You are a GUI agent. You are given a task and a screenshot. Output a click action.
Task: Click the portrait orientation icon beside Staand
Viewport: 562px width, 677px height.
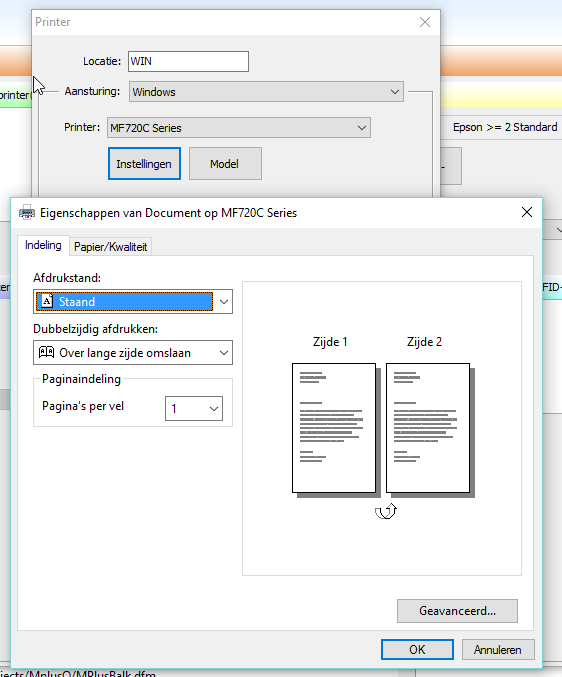click(47, 301)
